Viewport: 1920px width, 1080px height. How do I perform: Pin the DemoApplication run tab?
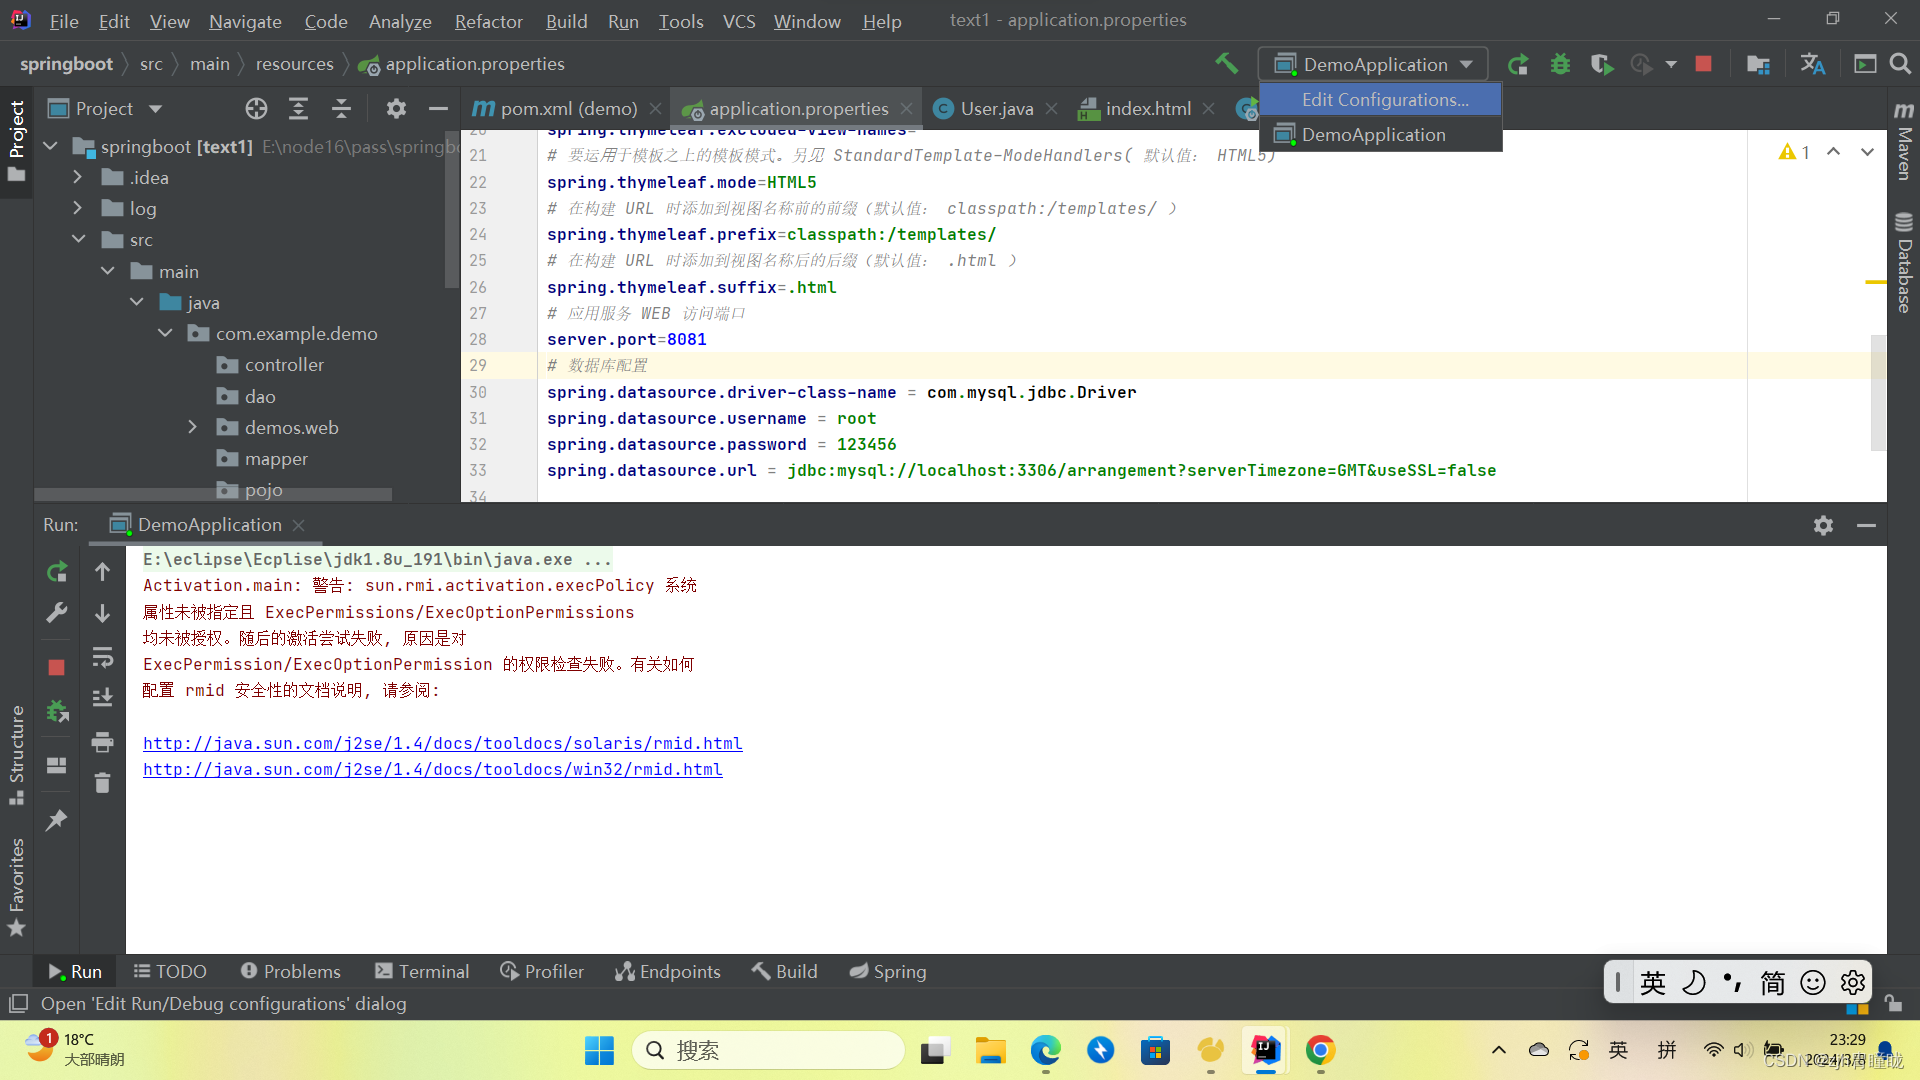click(57, 820)
